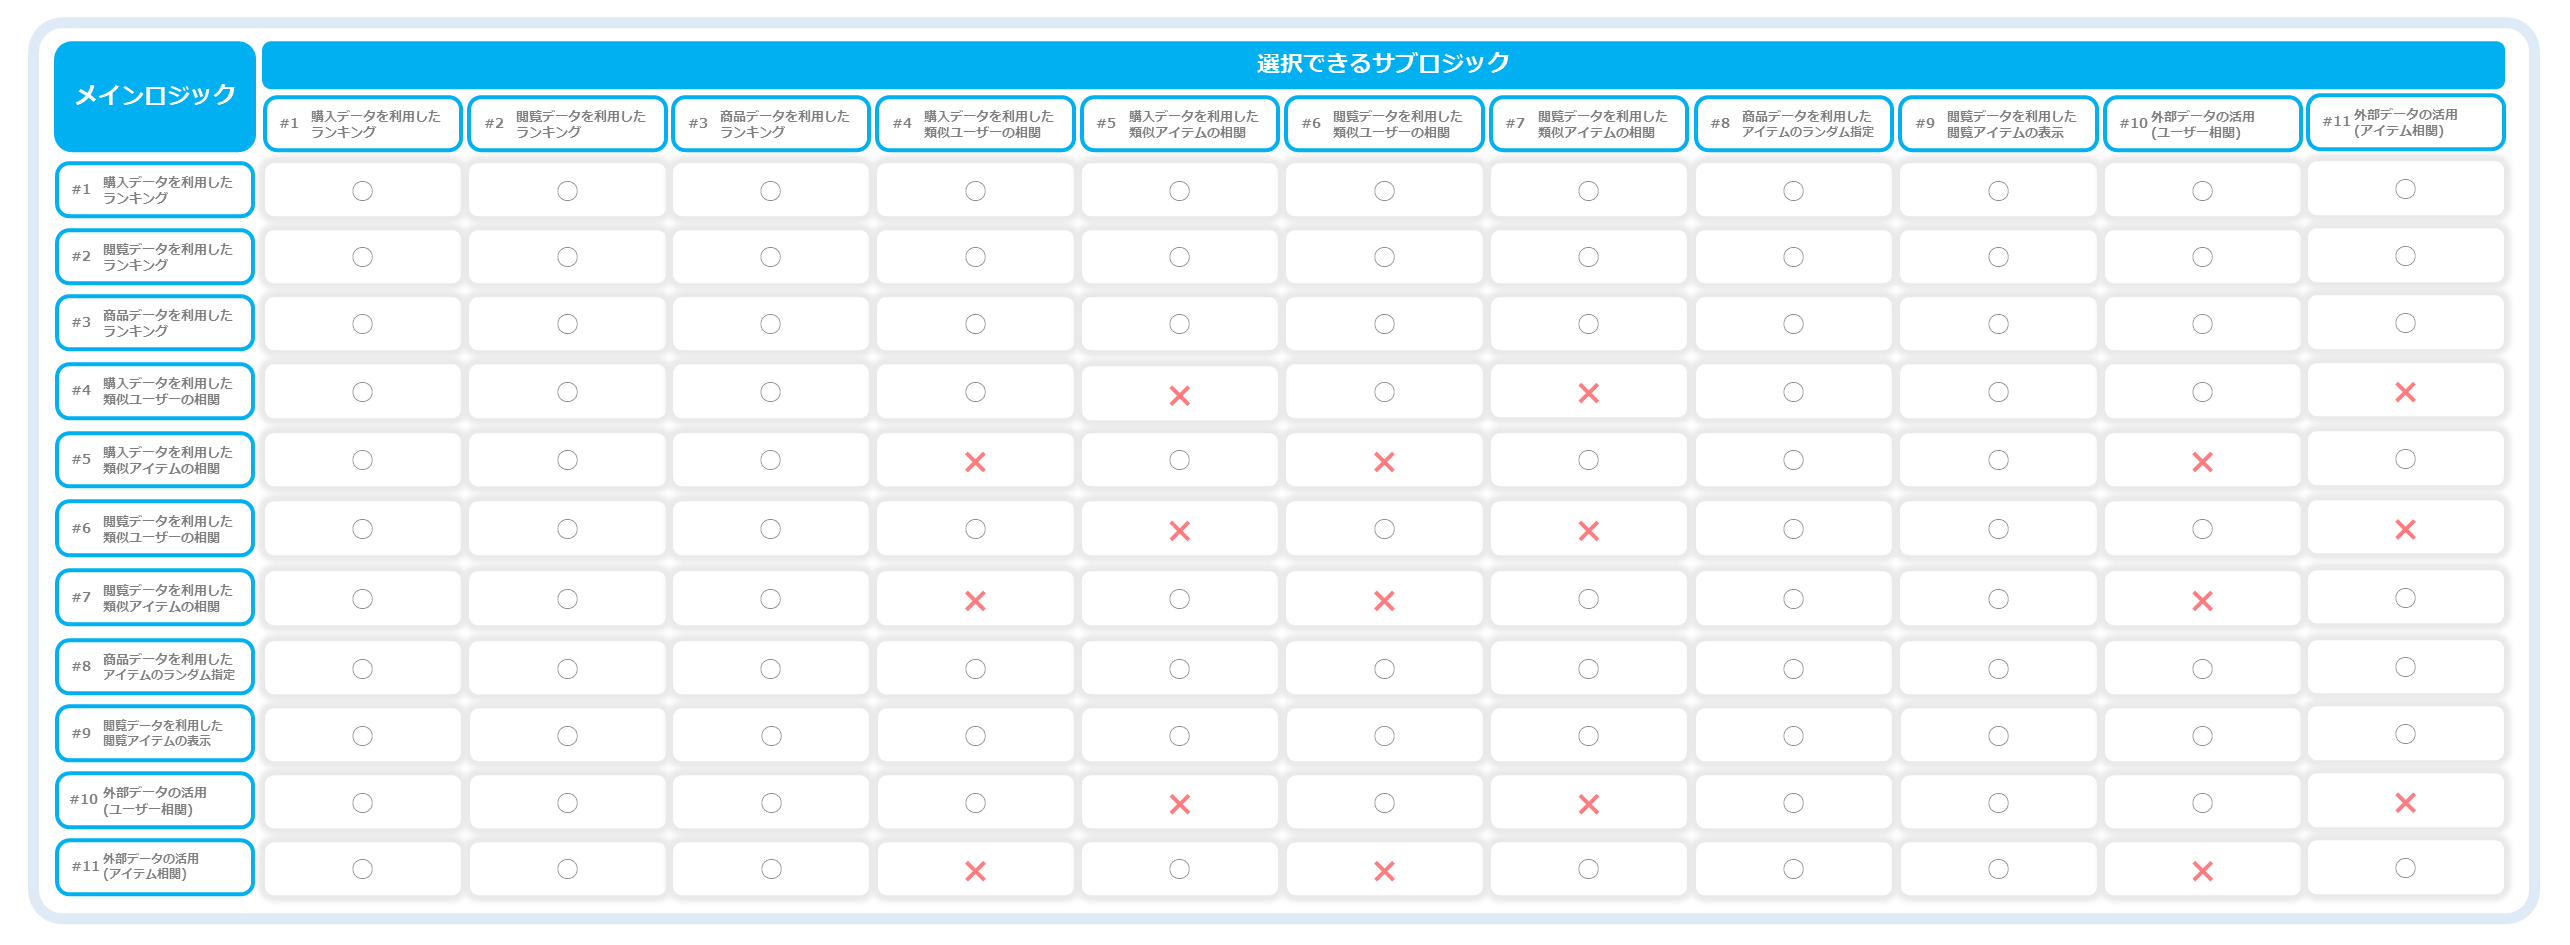Click the 選択できるサブロジック header bar
The image size is (2570, 945).
(x=1383, y=64)
